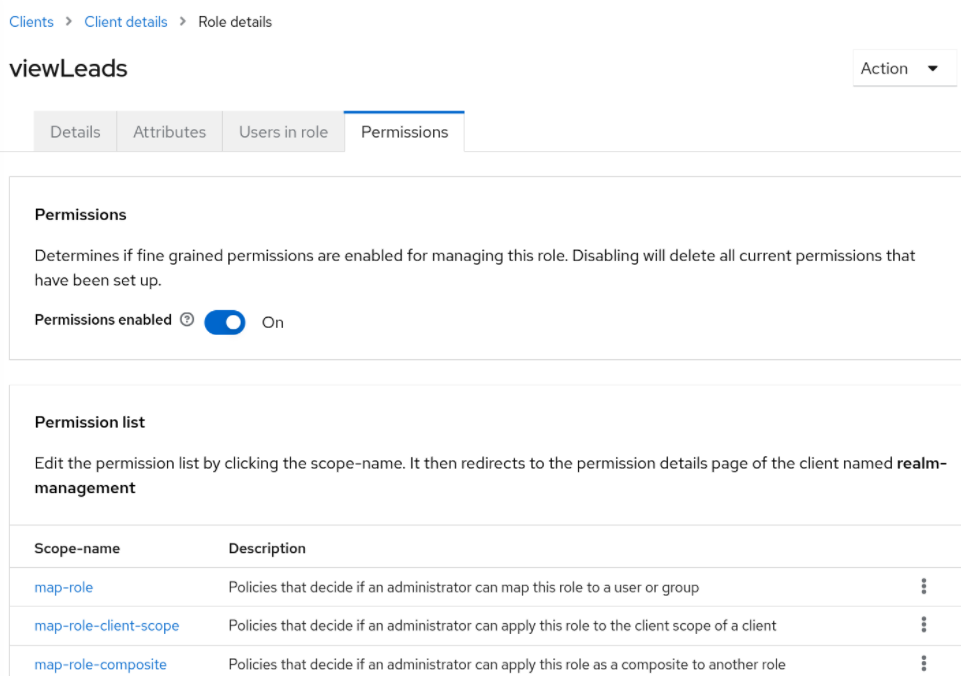Open the Users in role tab
The image size is (961, 676).
click(283, 131)
